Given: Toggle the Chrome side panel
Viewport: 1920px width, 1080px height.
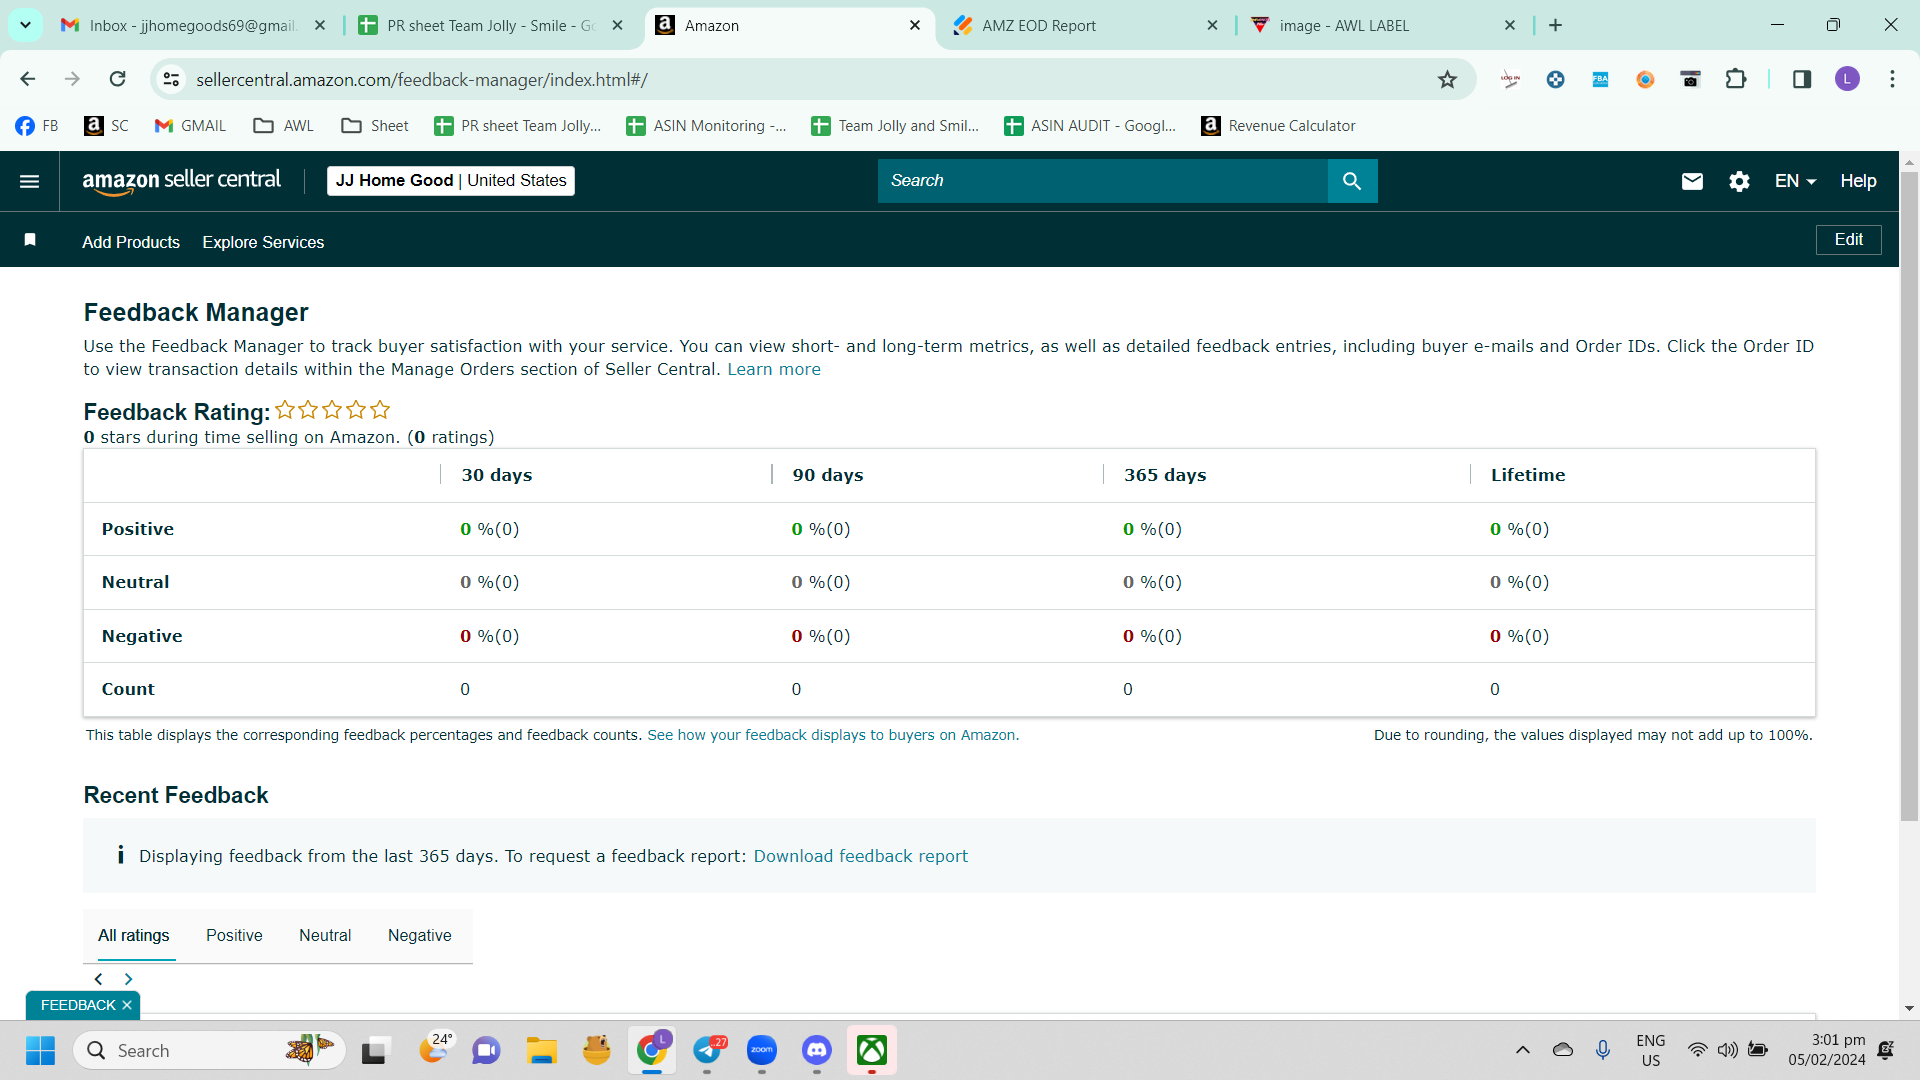Looking at the screenshot, I should 1802,80.
